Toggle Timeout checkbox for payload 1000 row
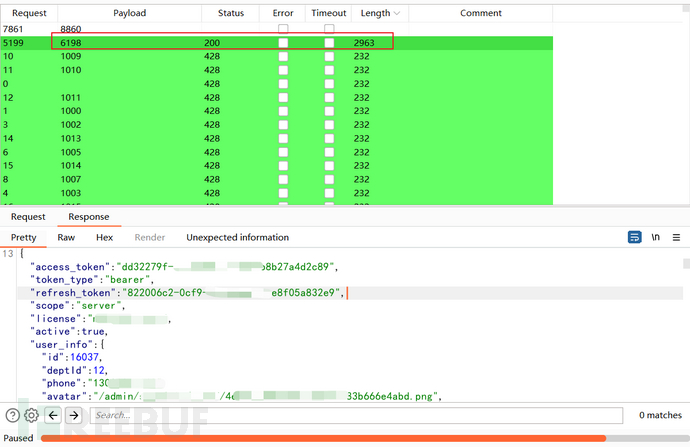 tap(329, 111)
